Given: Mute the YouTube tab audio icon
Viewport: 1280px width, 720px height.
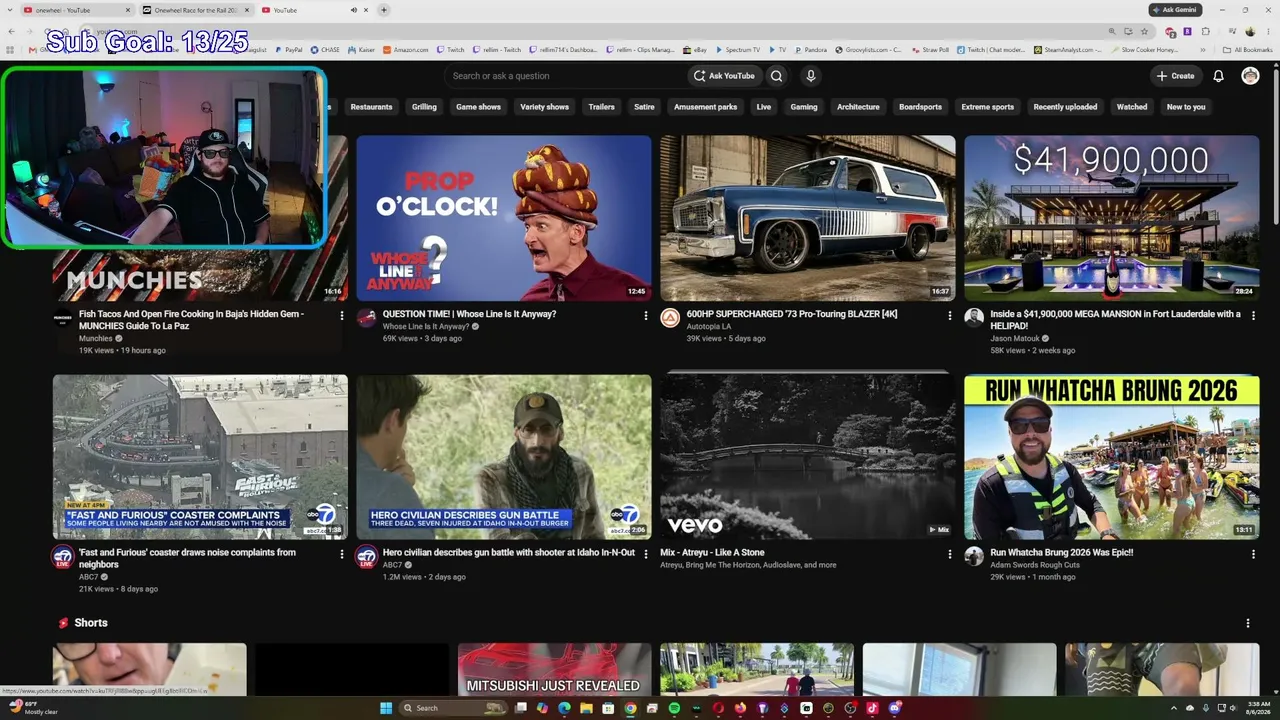Looking at the screenshot, I should click(x=353, y=10).
